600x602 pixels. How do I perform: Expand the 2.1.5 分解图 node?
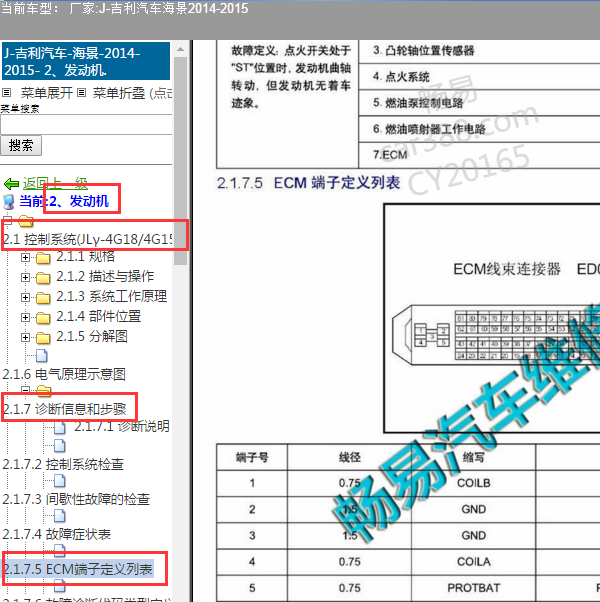click(25, 337)
